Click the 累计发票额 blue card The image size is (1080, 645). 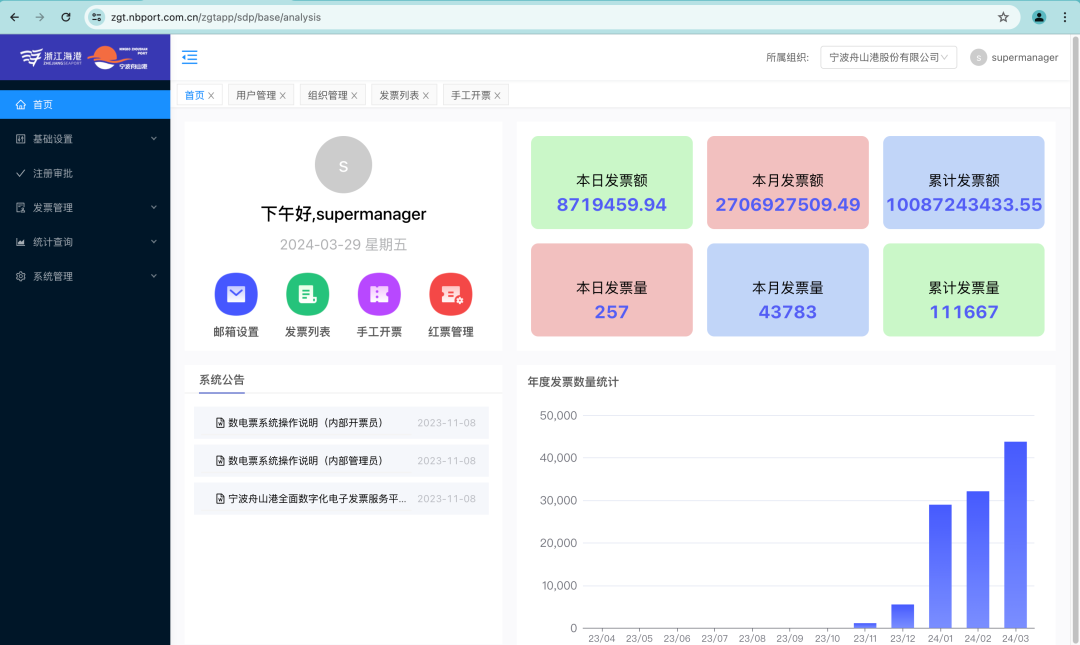(x=964, y=183)
